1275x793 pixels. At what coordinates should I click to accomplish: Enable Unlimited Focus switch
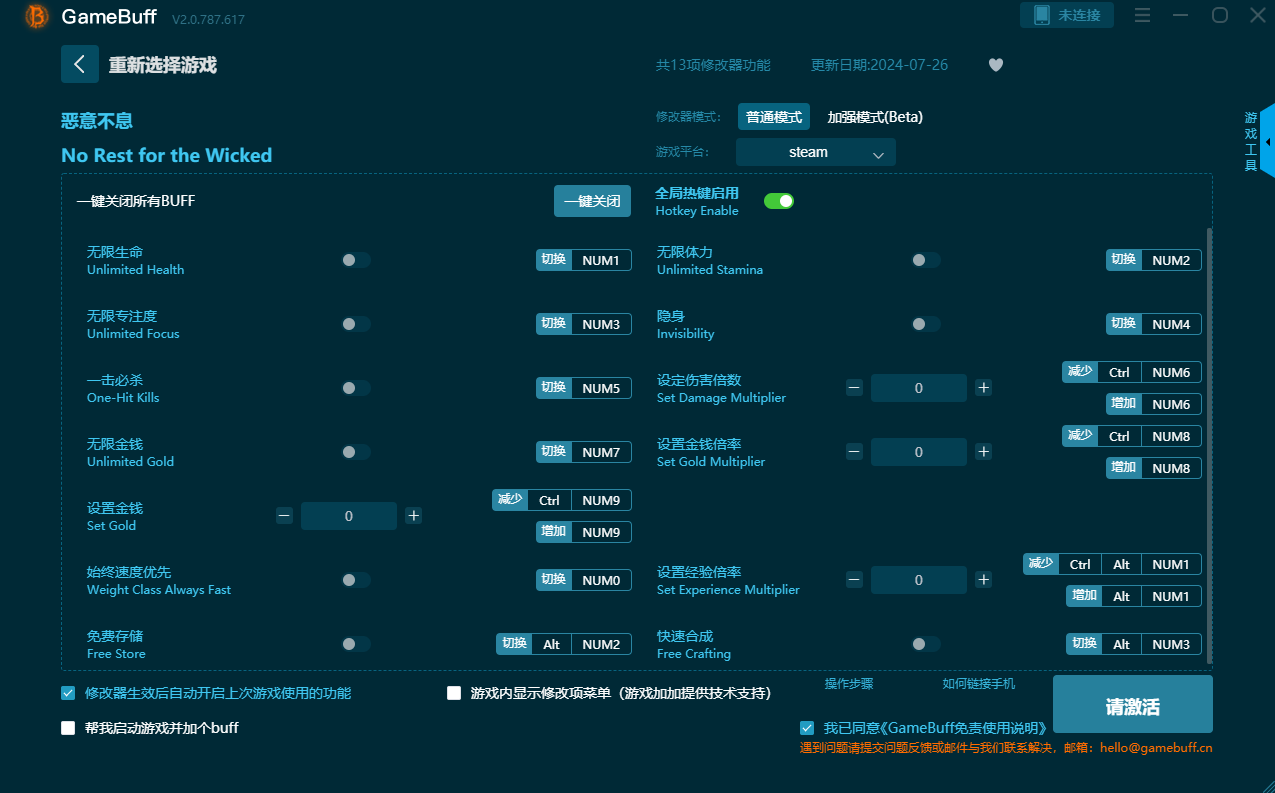tap(355, 324)
